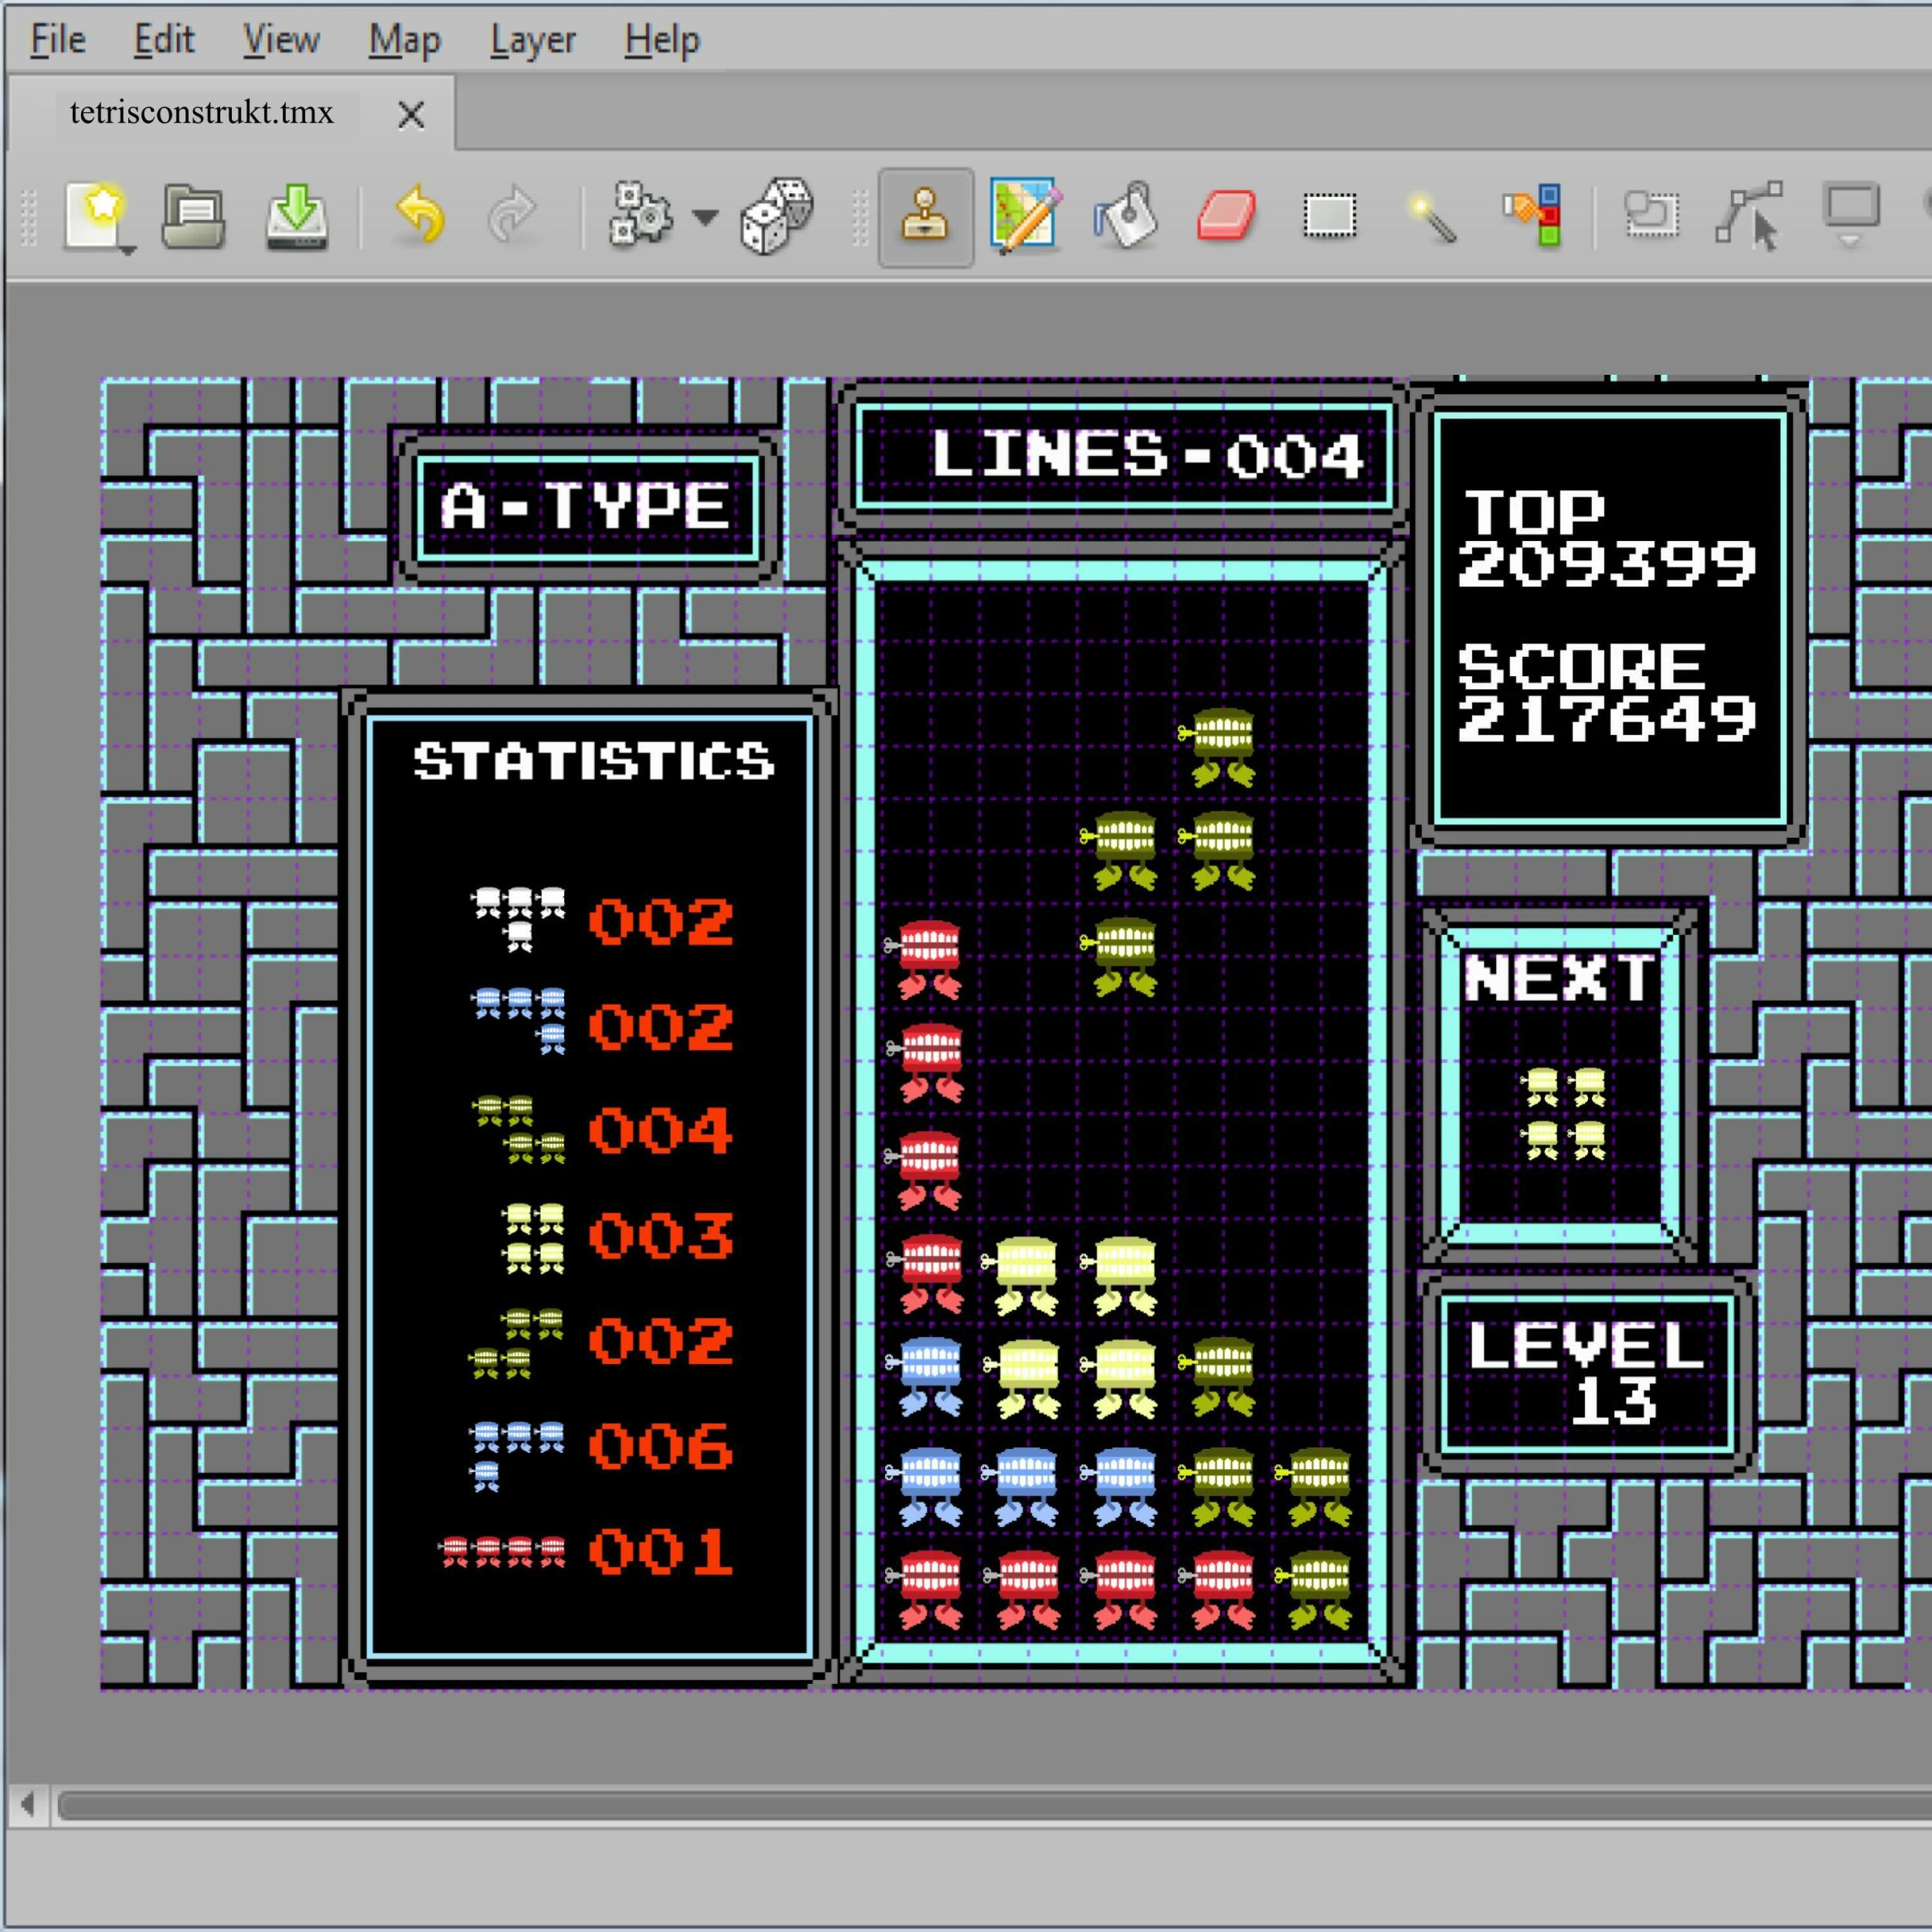The width and height of the screenshot is (1932, 1932).
Task: Click the horizontal scrollbar left arrow
Action: 28,1805
